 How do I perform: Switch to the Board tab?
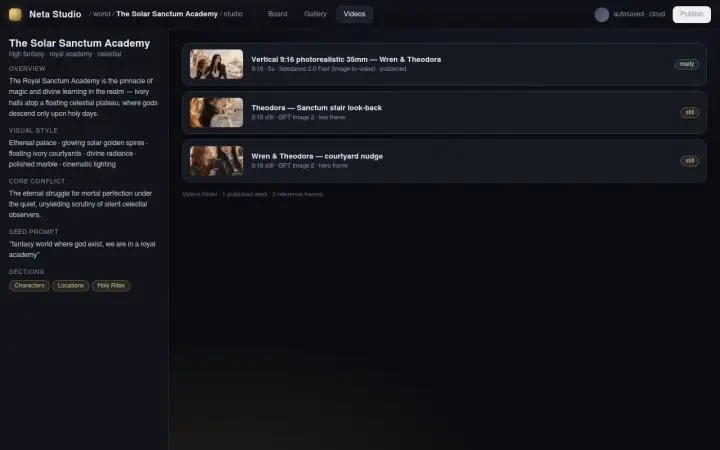point(277,14)
